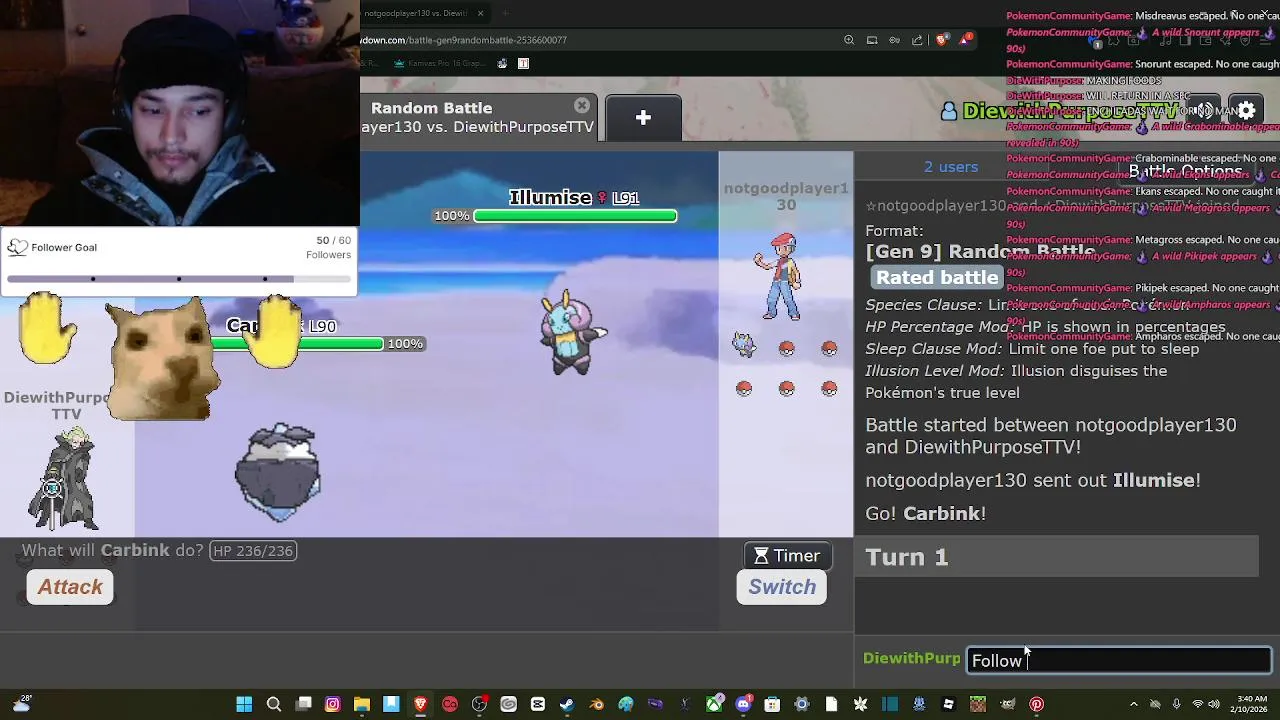Close the Random Battle room tab
1280x720 pixels.
[582, 106]
